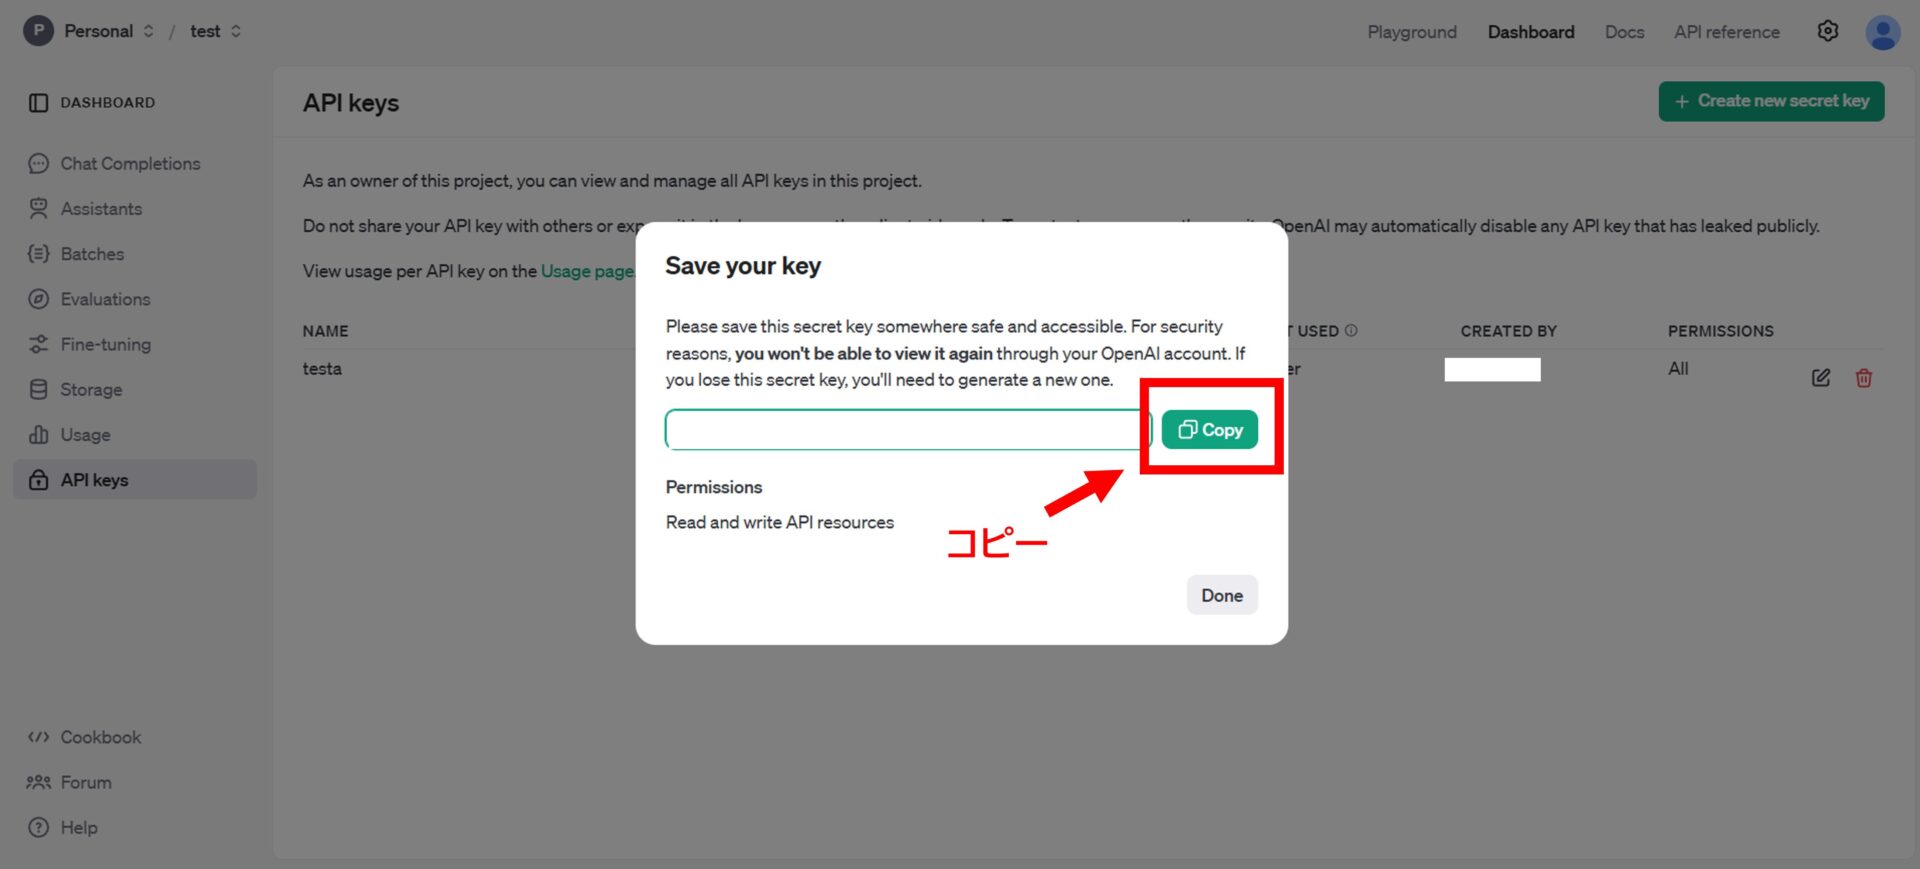Click the info icon beside Last Used
This screenshot has height=869, width=1920.
(1351, 331)
